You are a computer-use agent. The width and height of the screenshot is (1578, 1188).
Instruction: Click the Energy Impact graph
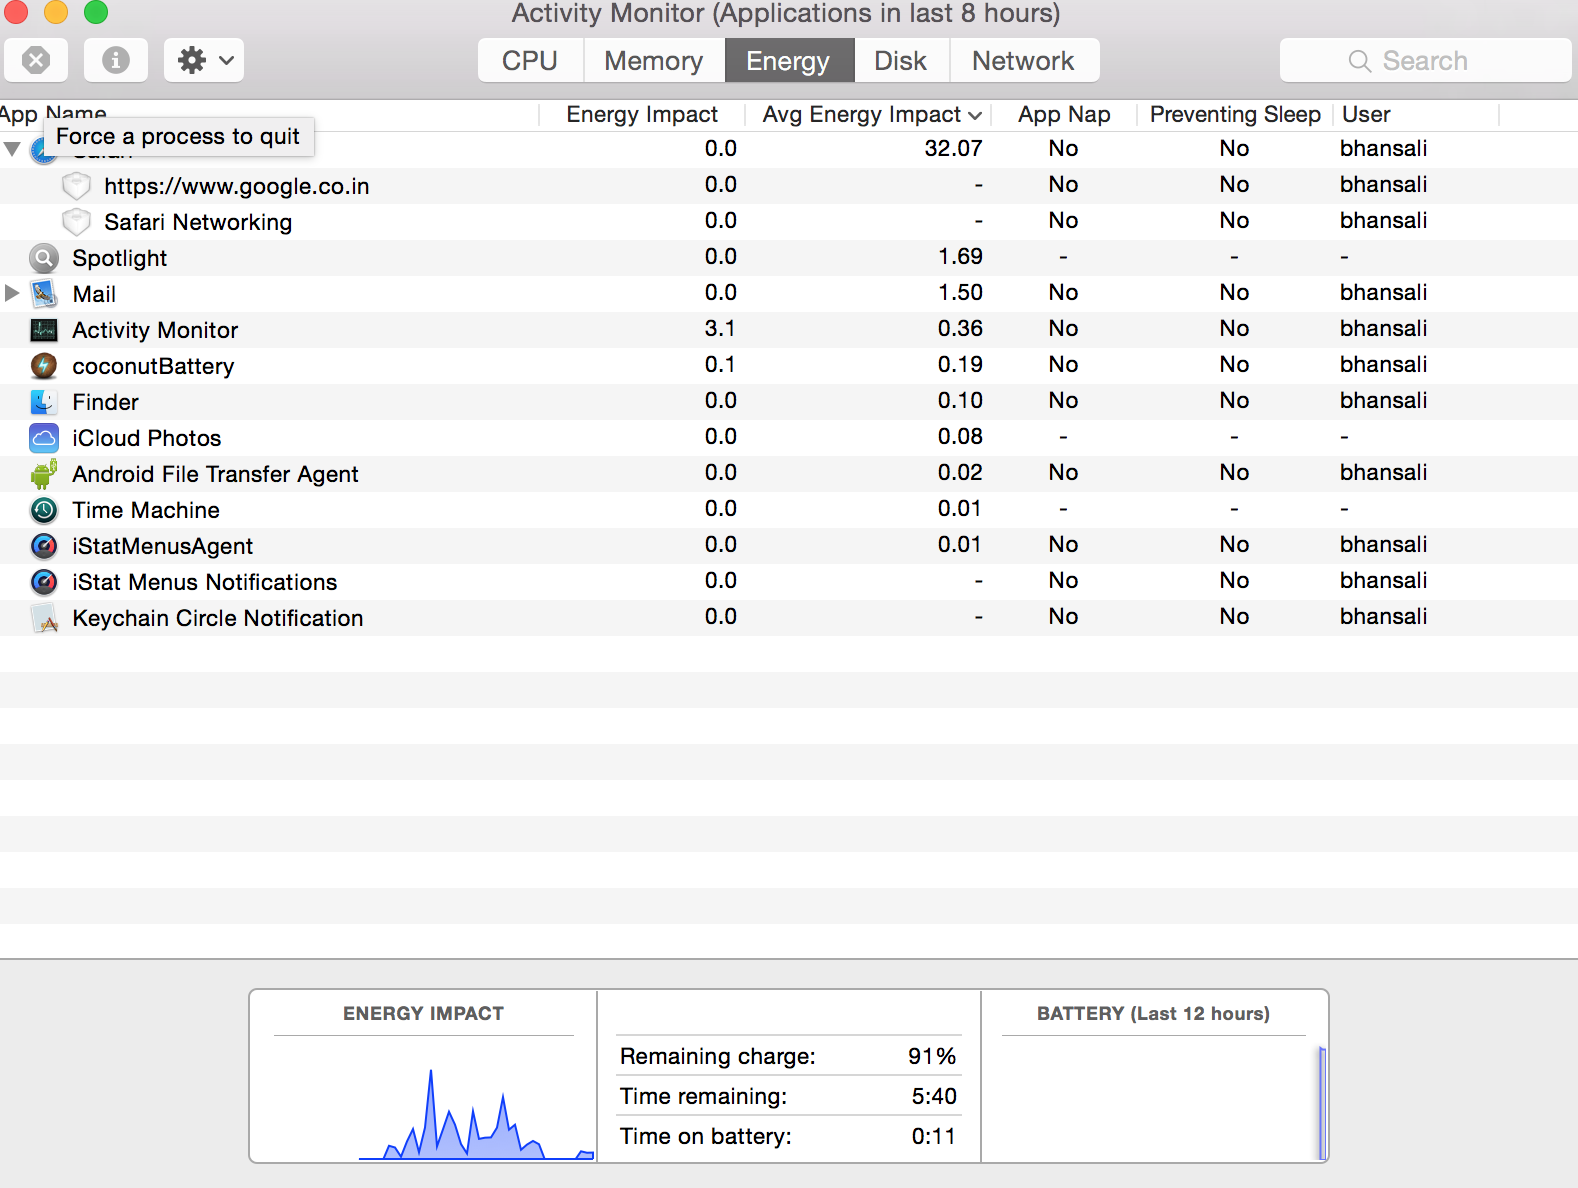pyautogui.click(x=476, y=1114)
